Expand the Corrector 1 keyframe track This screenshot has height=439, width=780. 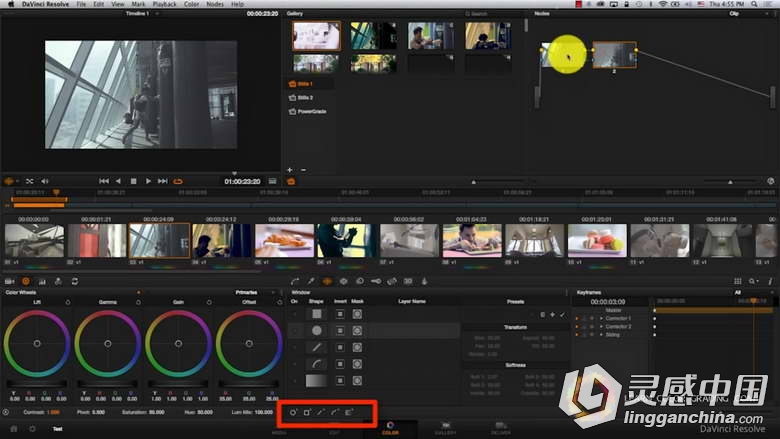[601, 318]
